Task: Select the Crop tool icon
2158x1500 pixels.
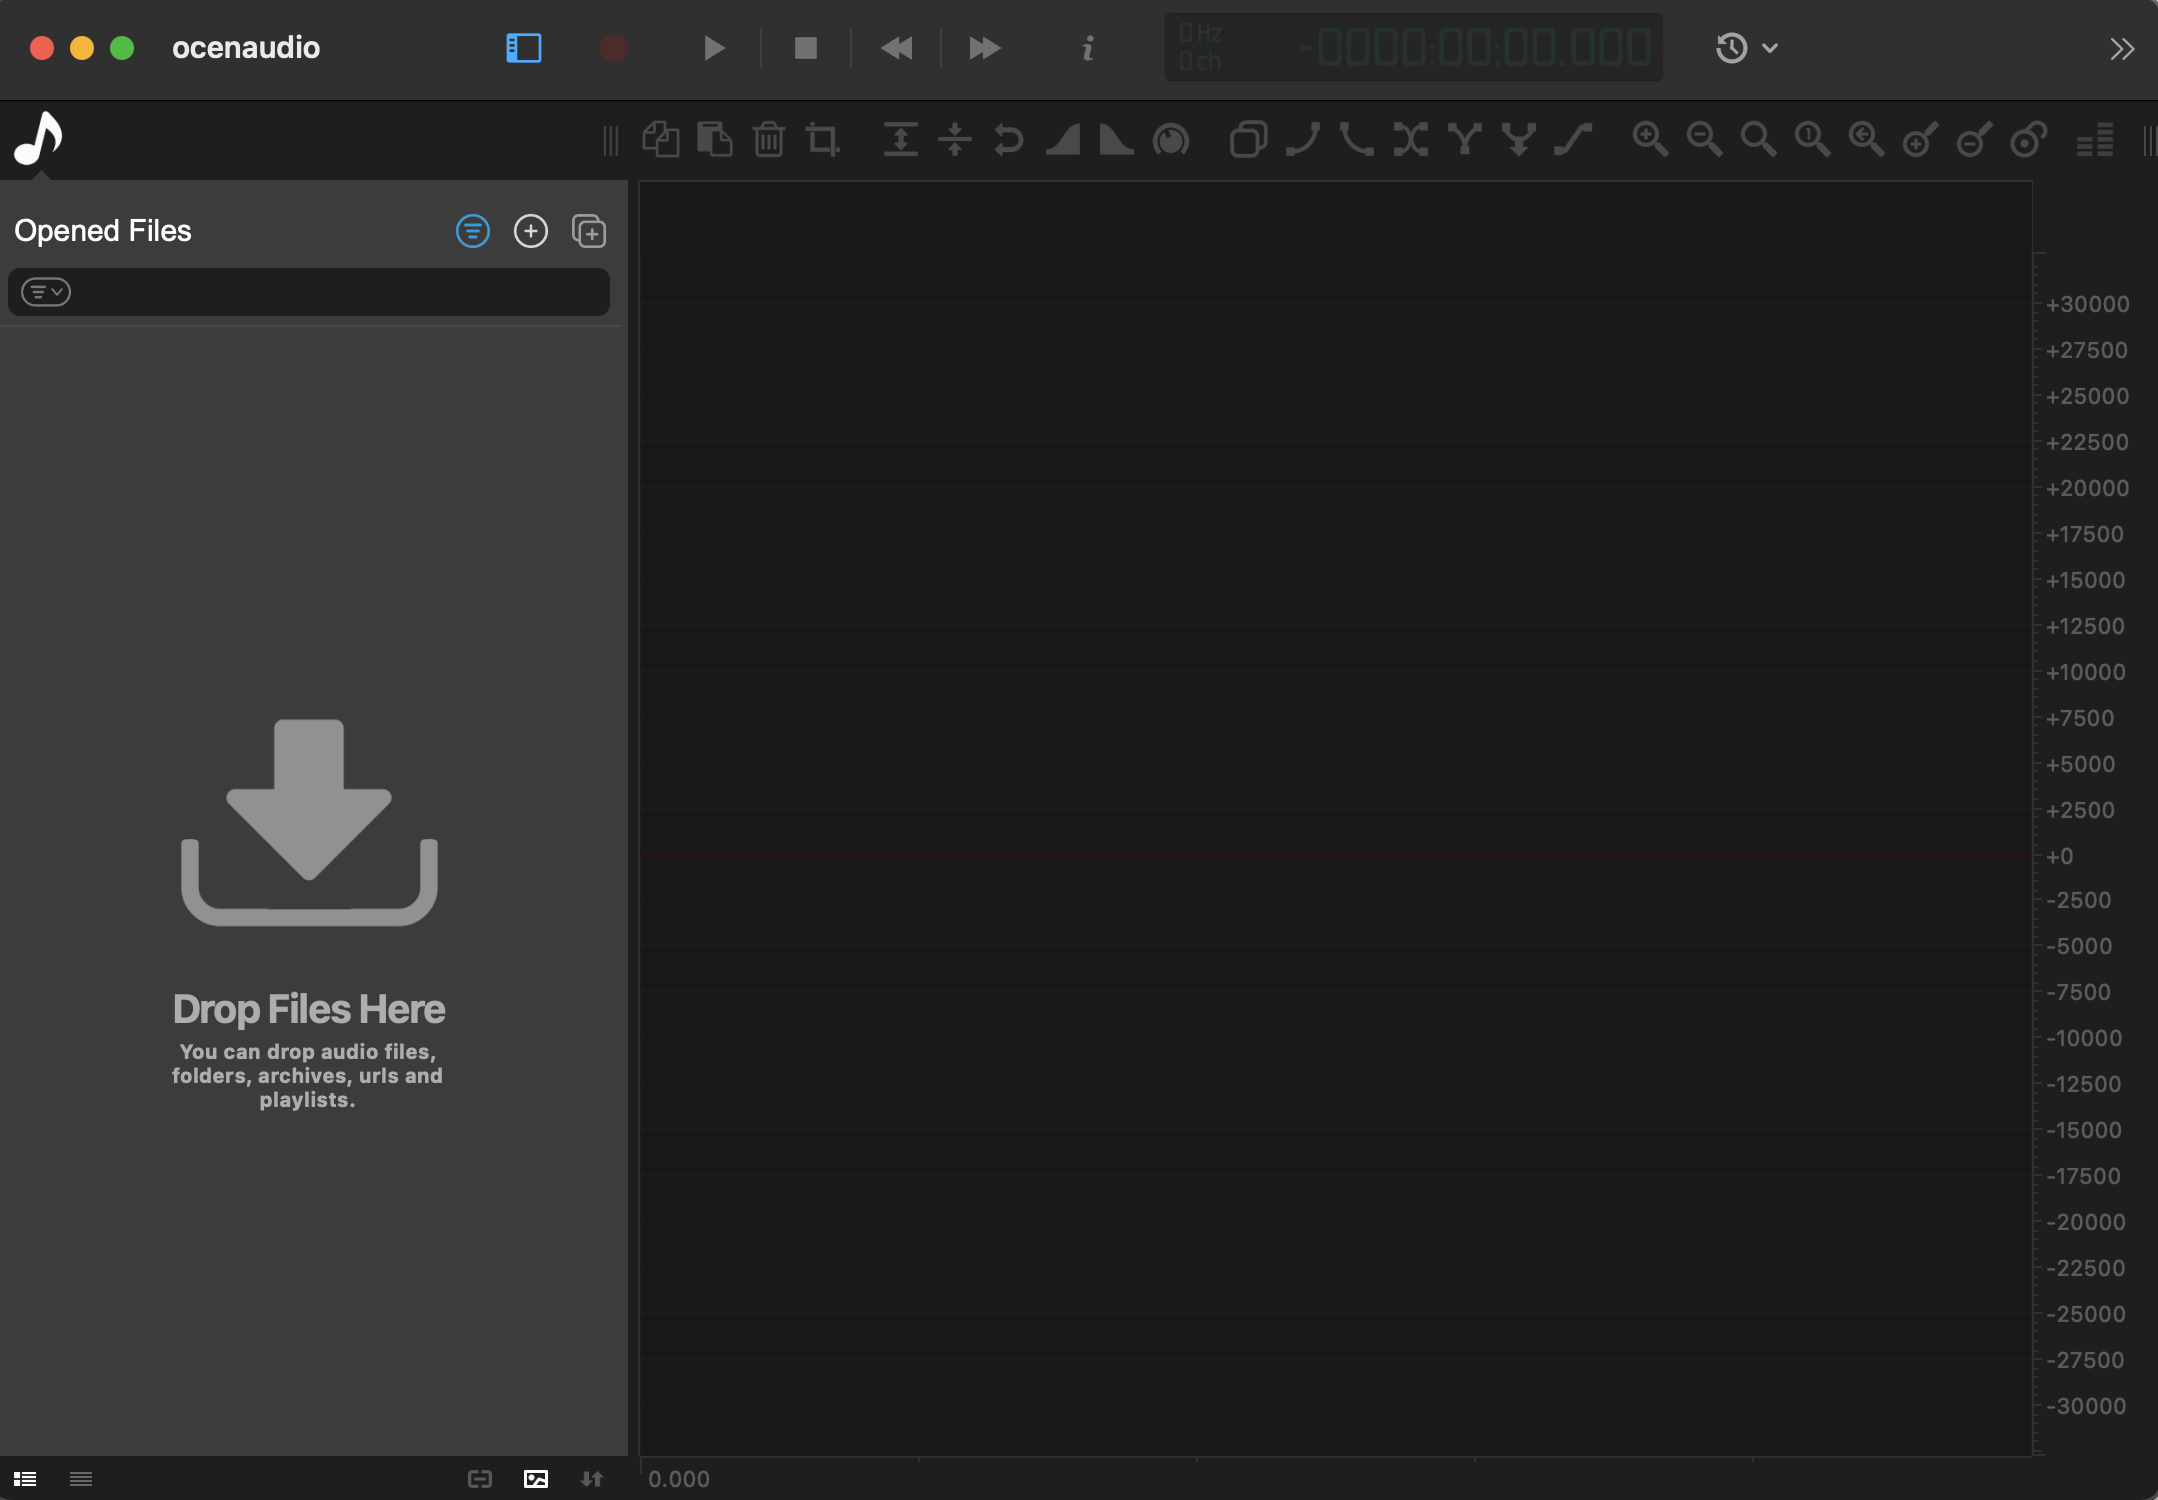Action: [x=822, y=140]
